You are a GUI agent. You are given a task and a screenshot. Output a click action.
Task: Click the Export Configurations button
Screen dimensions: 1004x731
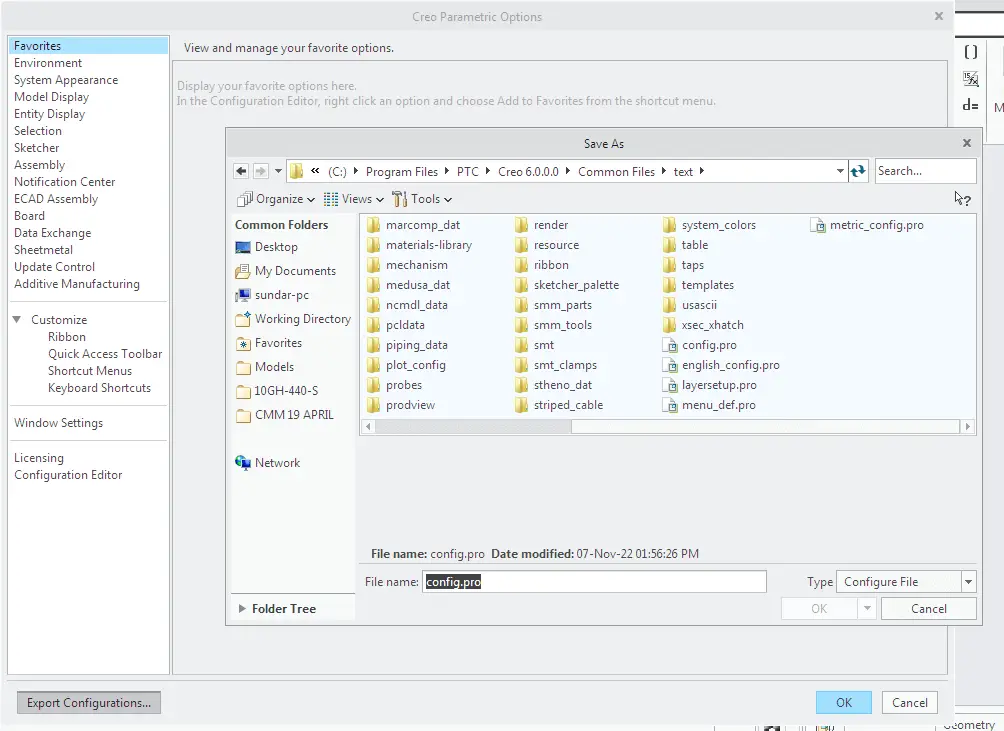click(x=89, y=703)
